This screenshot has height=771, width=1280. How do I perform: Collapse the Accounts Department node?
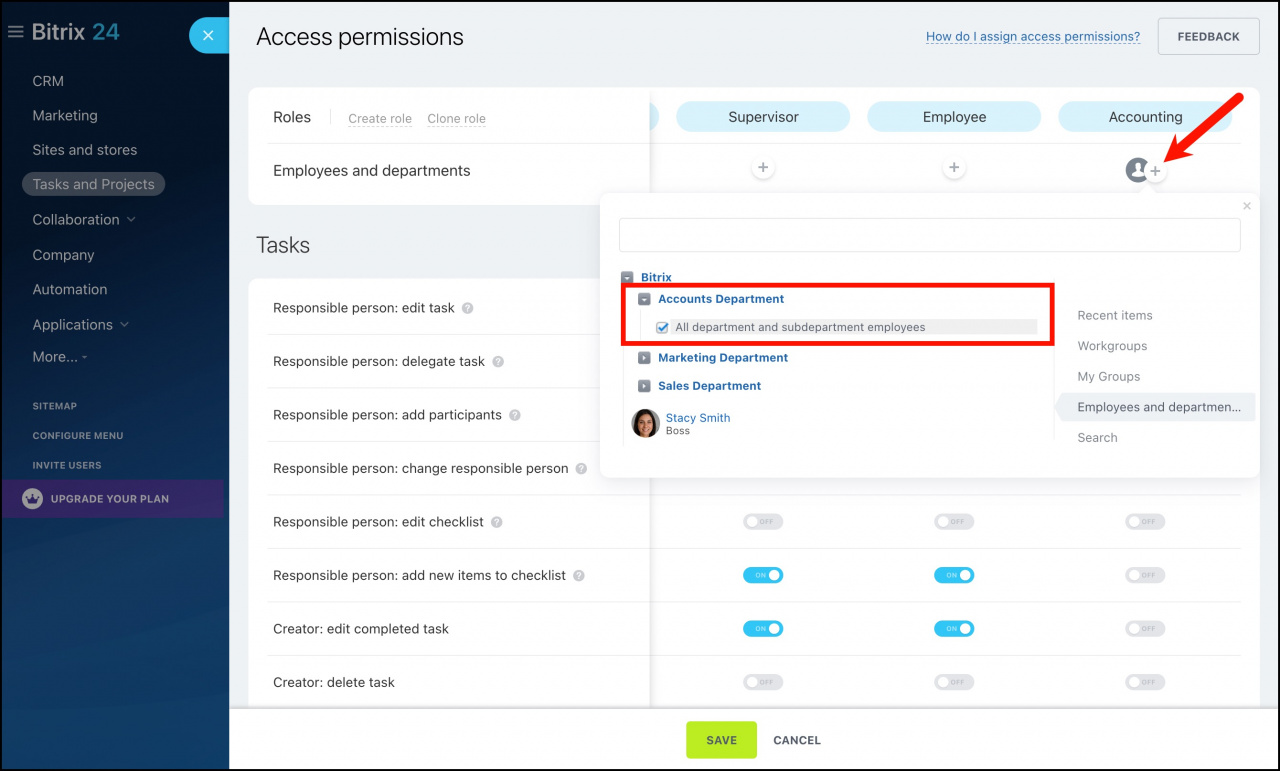[x=644, y=299]
